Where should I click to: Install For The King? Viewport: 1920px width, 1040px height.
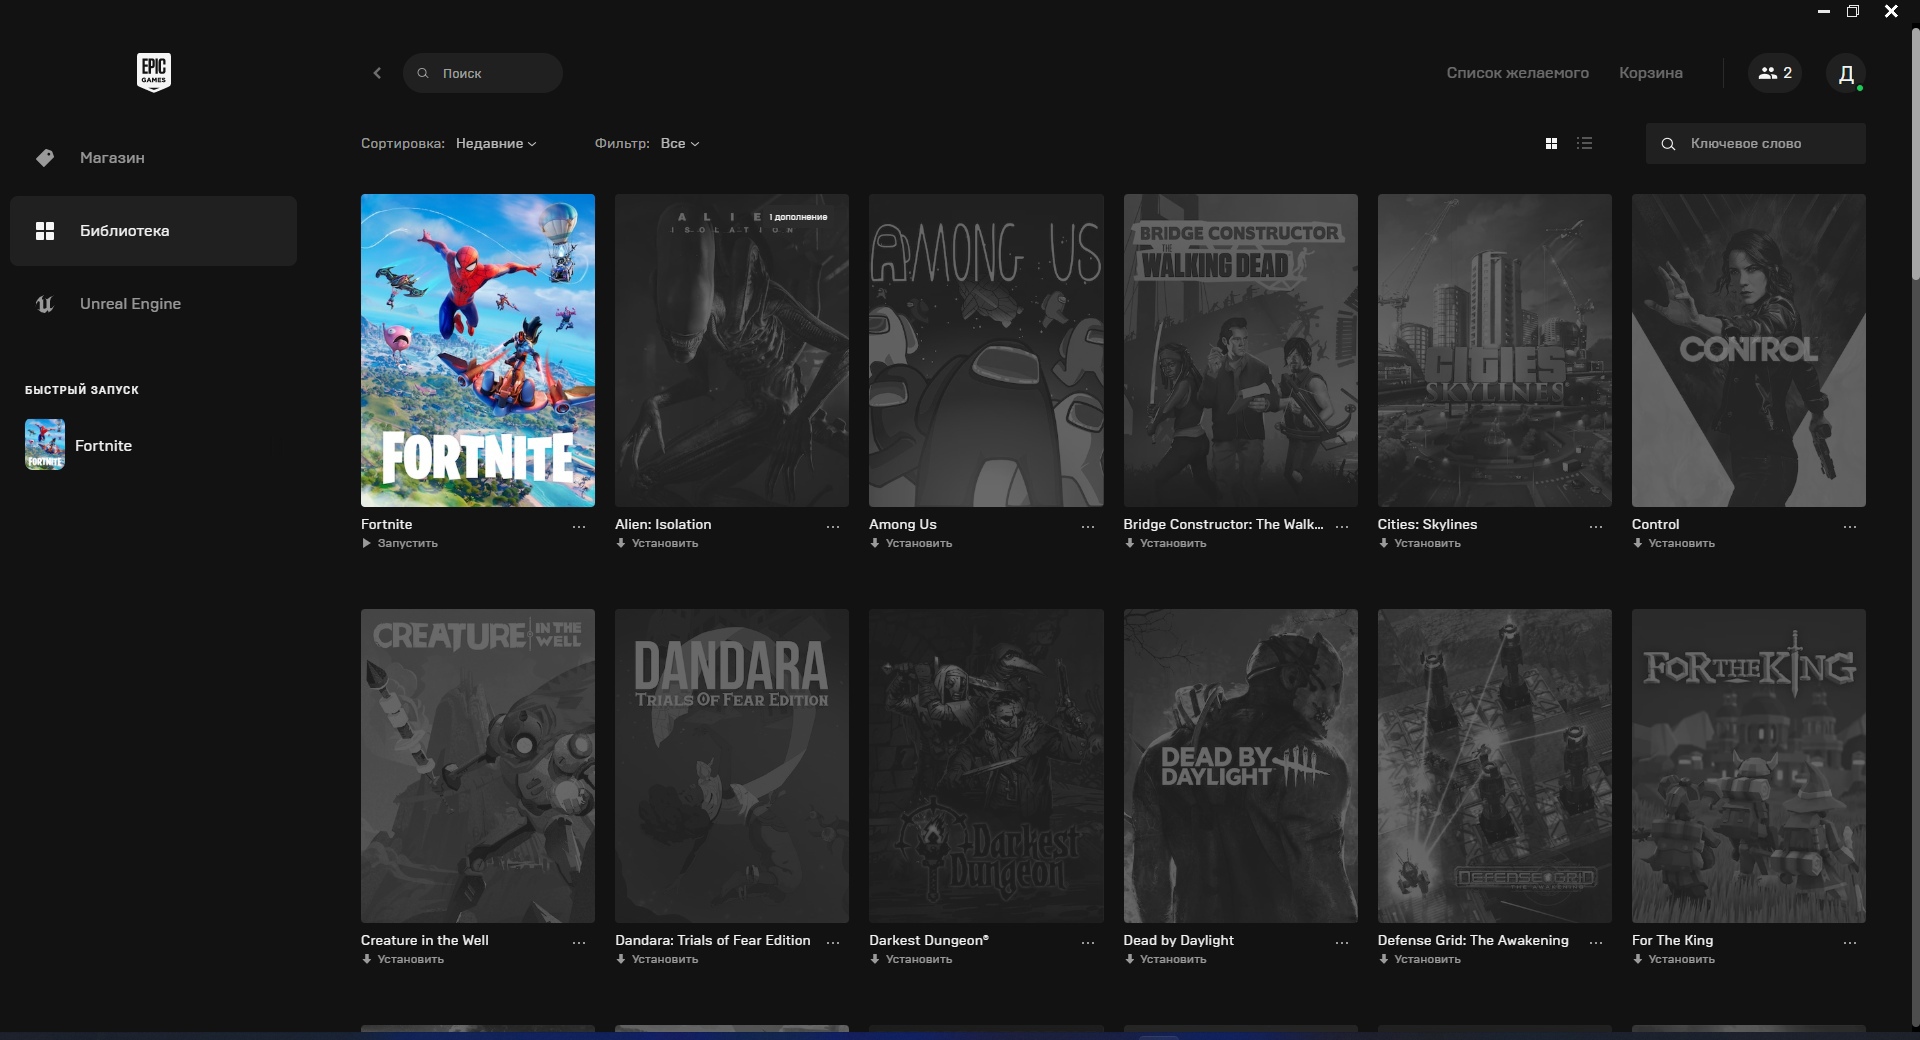[x=1674, y=960]
